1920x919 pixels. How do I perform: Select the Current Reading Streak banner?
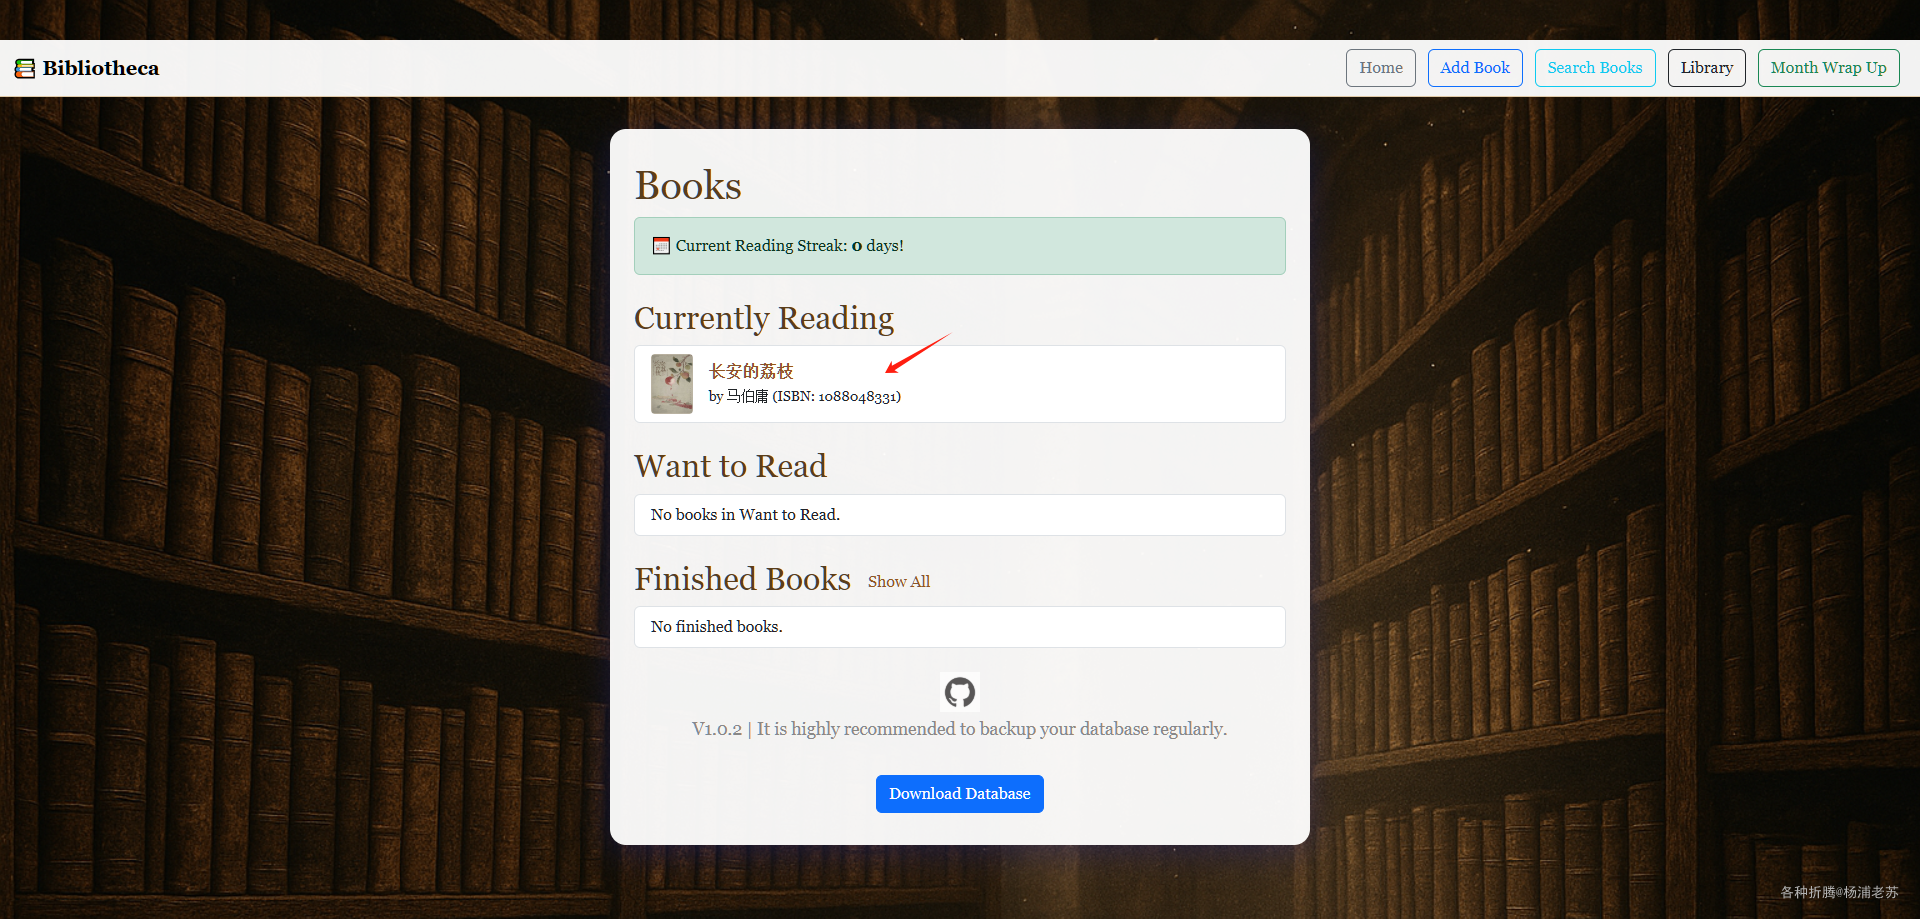960,246
